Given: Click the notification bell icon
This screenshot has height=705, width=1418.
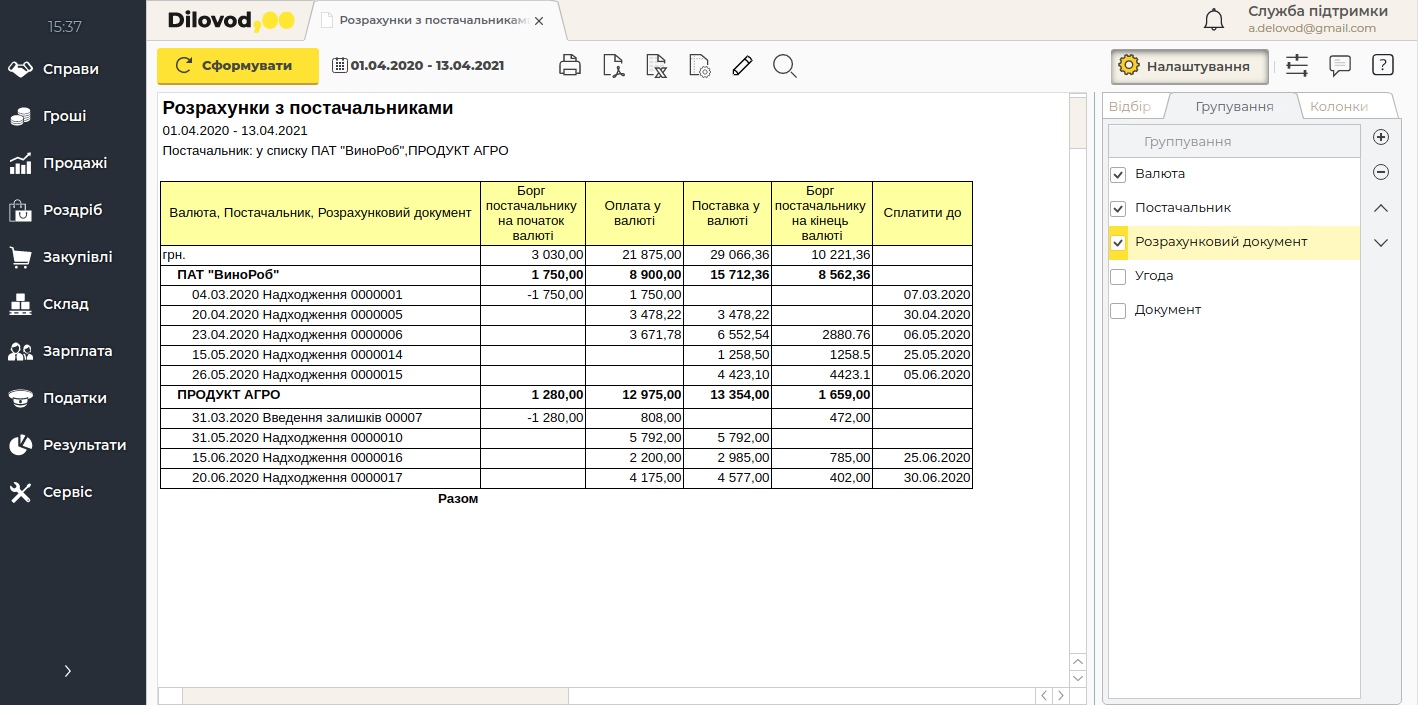Looking at the screenshot, I should tap(1214, 20).
